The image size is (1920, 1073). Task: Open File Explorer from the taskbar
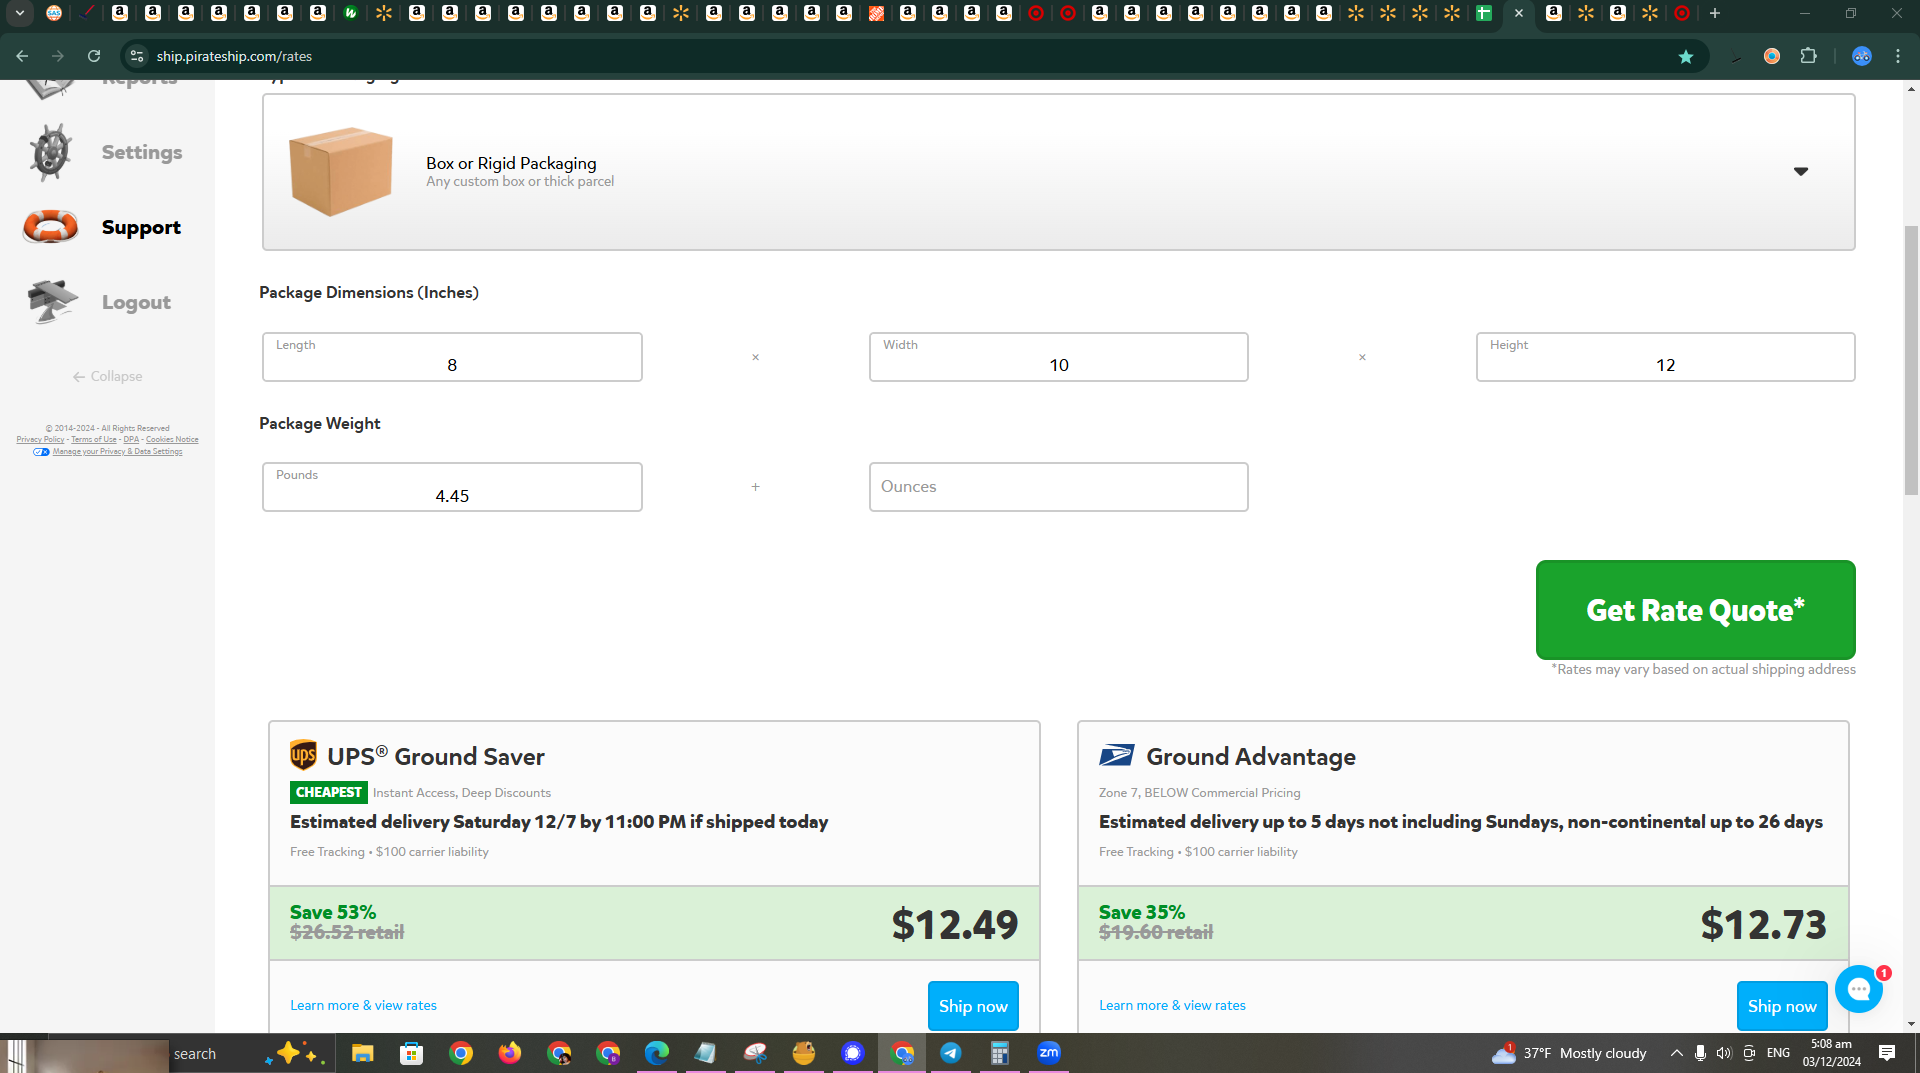click(x=362, y=1053)
